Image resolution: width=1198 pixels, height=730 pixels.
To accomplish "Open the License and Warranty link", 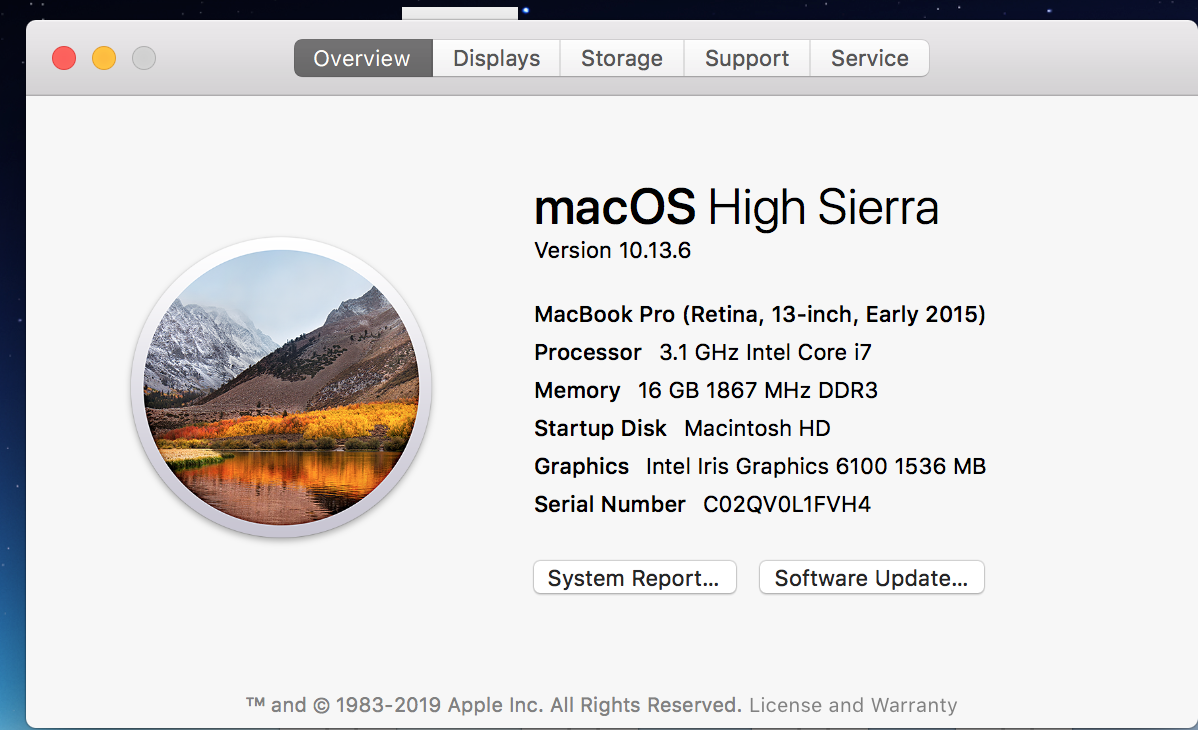I will (x=852, y=705).
